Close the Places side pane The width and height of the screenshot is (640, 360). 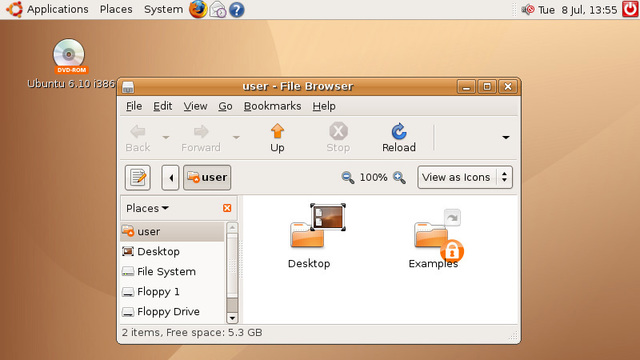point(227,208)
